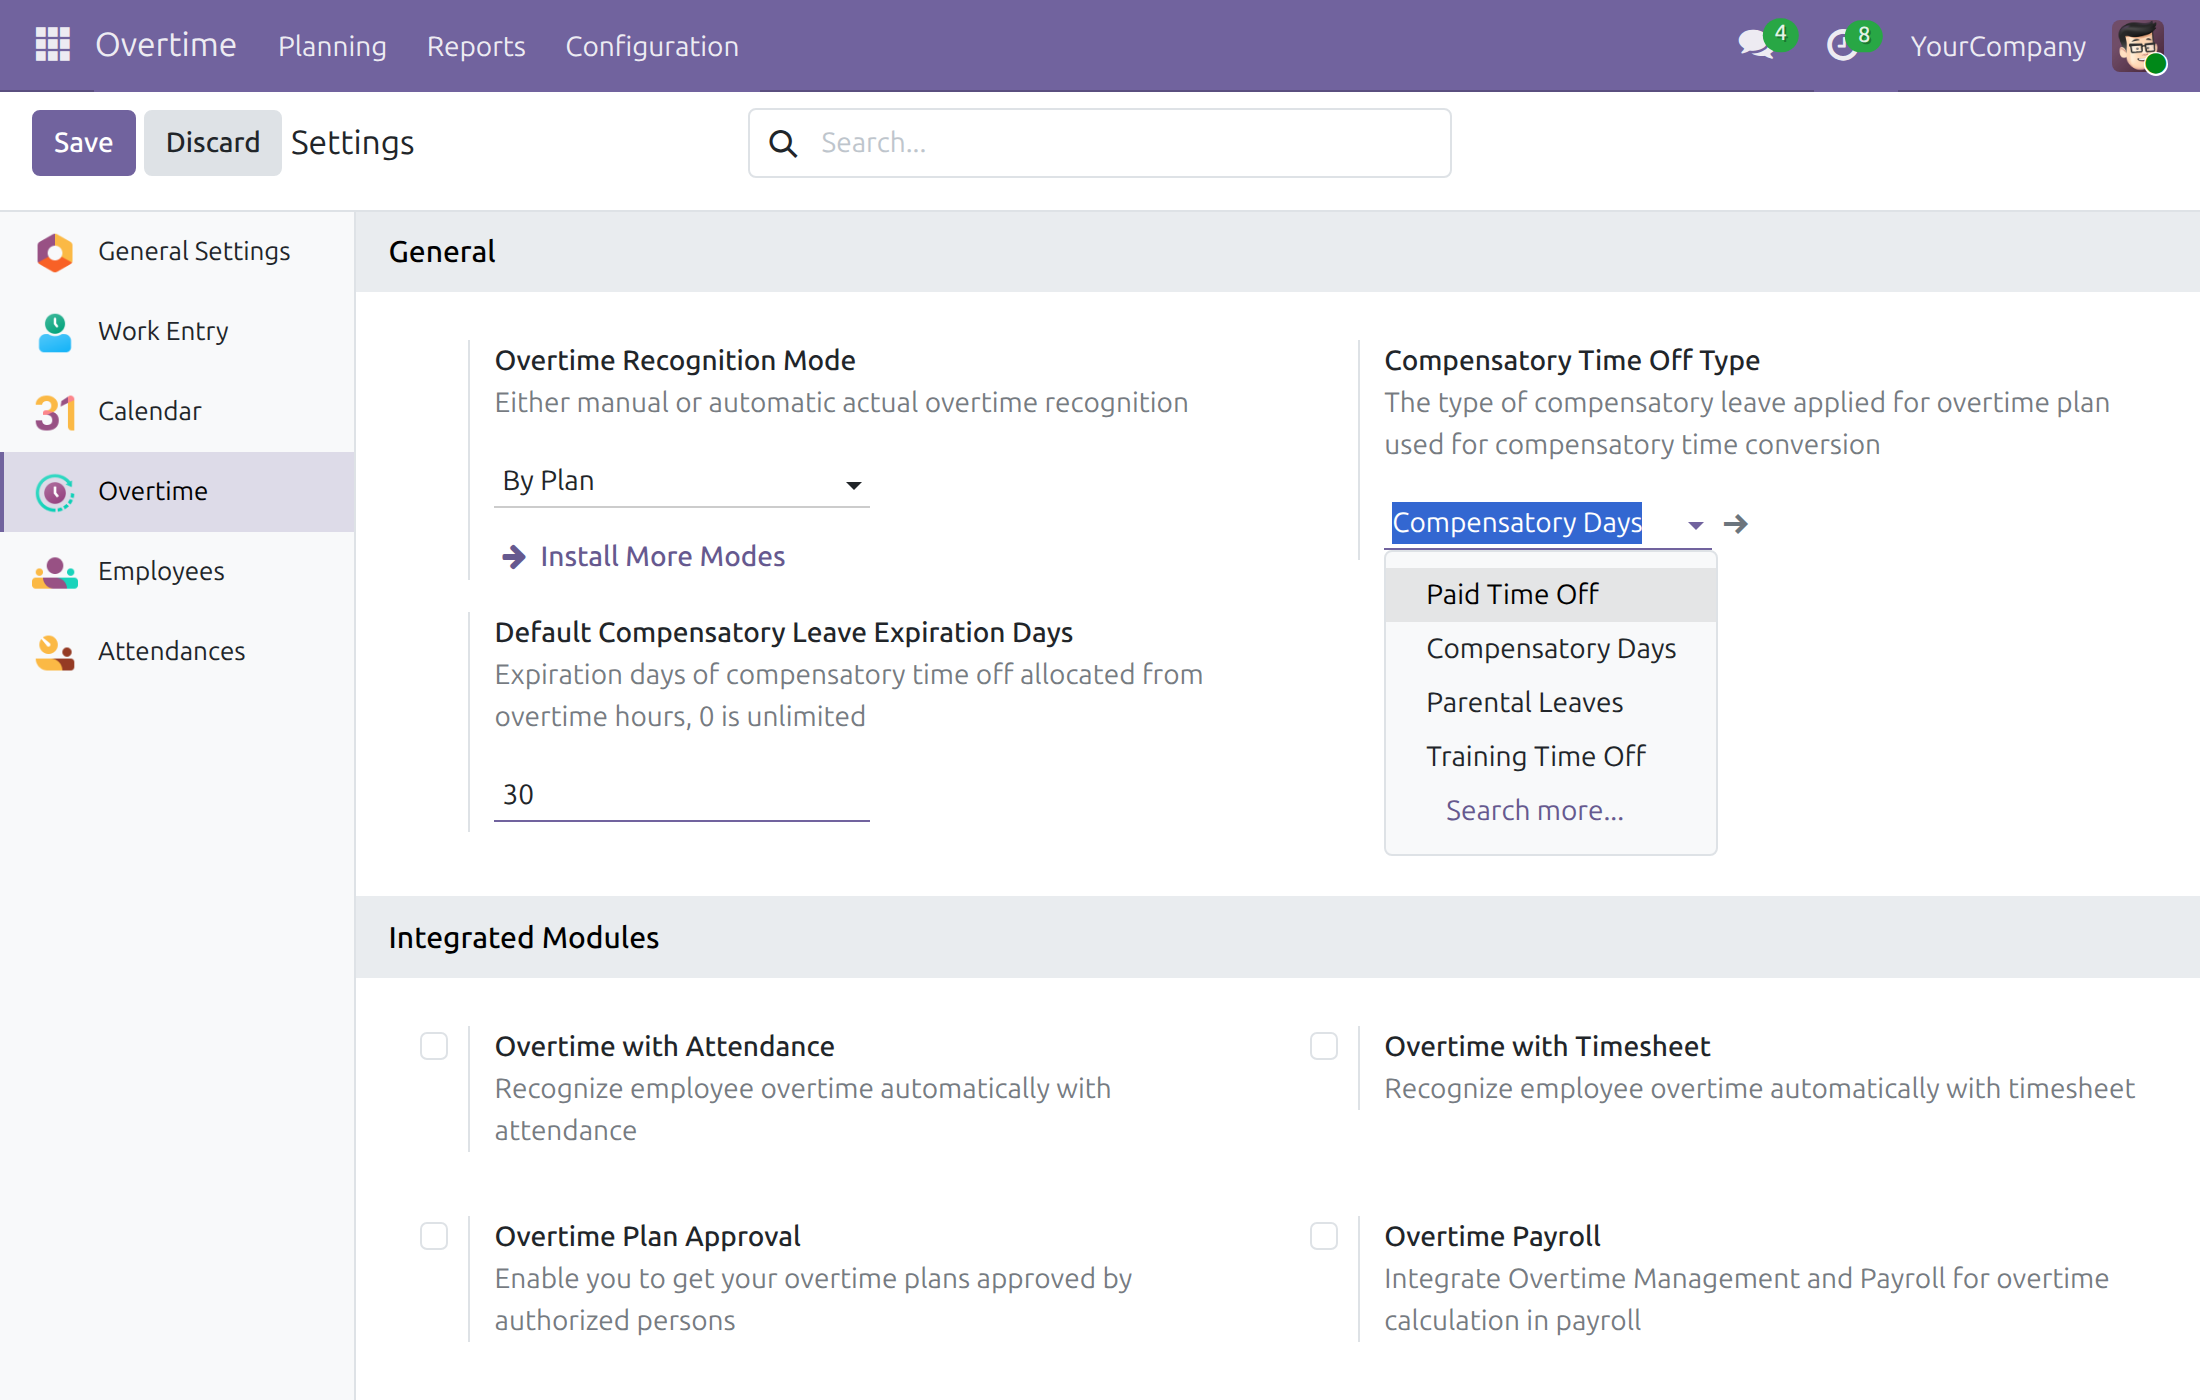Screen dimensions: 2200x1400
Task: Open the Reports menu
Action: pos(476,46)
